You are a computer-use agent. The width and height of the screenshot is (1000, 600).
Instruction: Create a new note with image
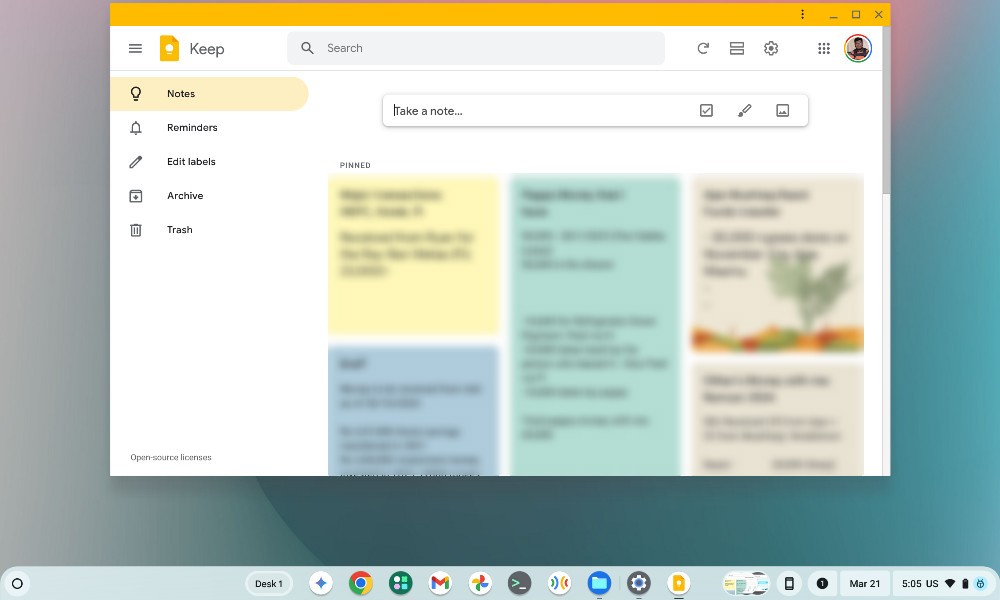pos(783,110)
